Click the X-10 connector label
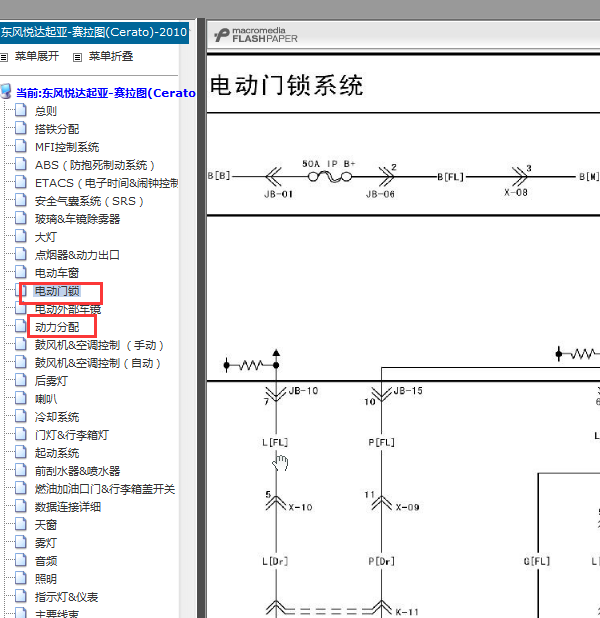Image resolution: width=600 pixels, height=618 pixels. pyautogui.click(x=300, y=507)
